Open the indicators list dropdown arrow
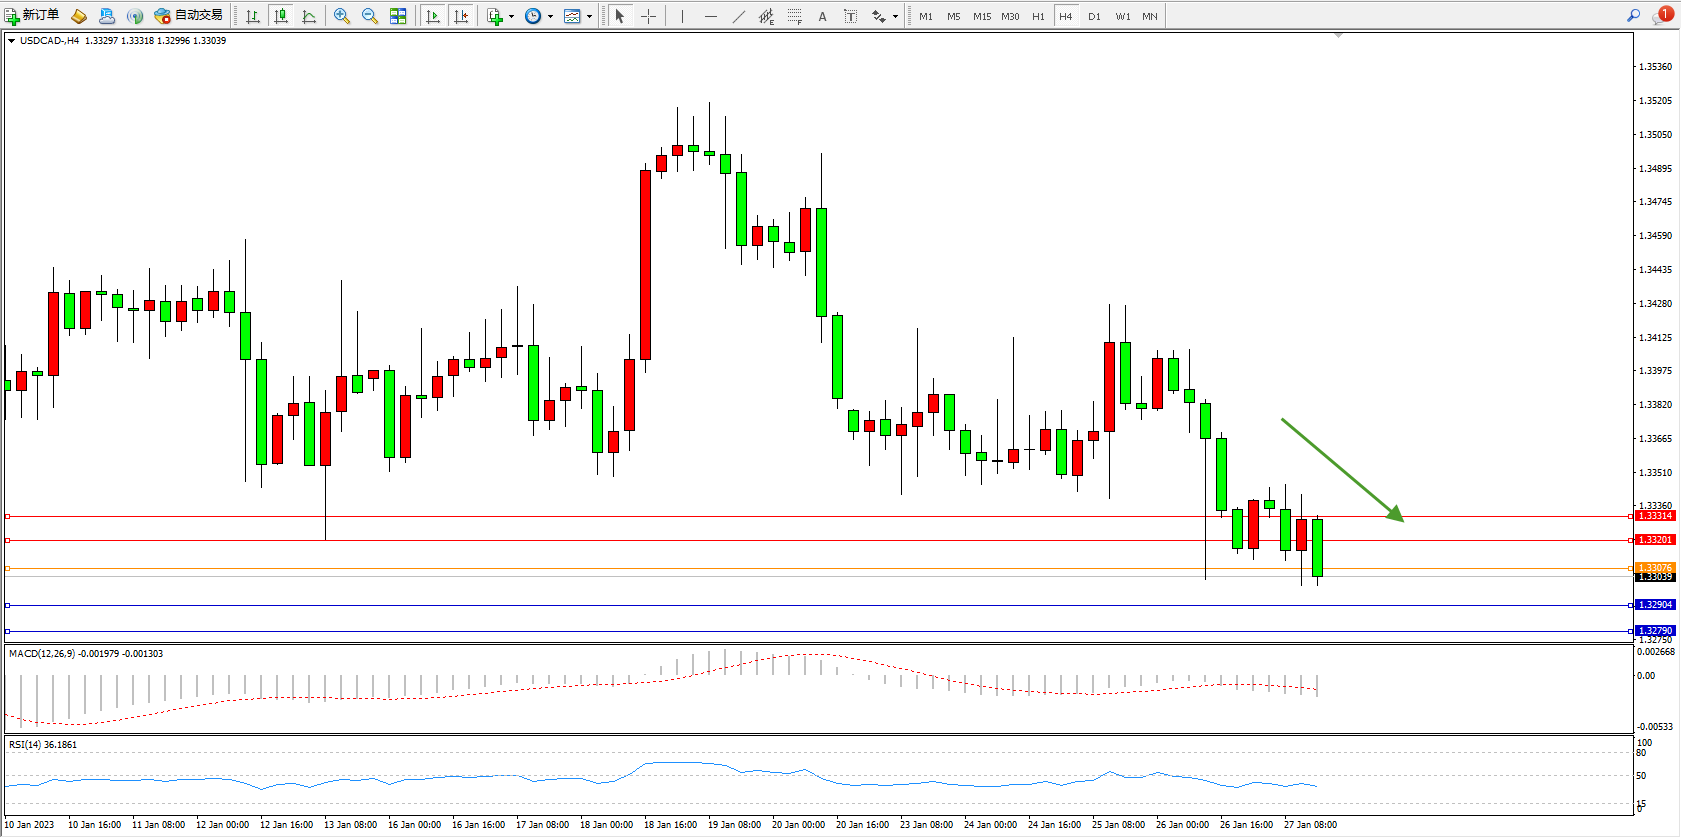This screenshot has height=838, width=1681. point(512,16)
